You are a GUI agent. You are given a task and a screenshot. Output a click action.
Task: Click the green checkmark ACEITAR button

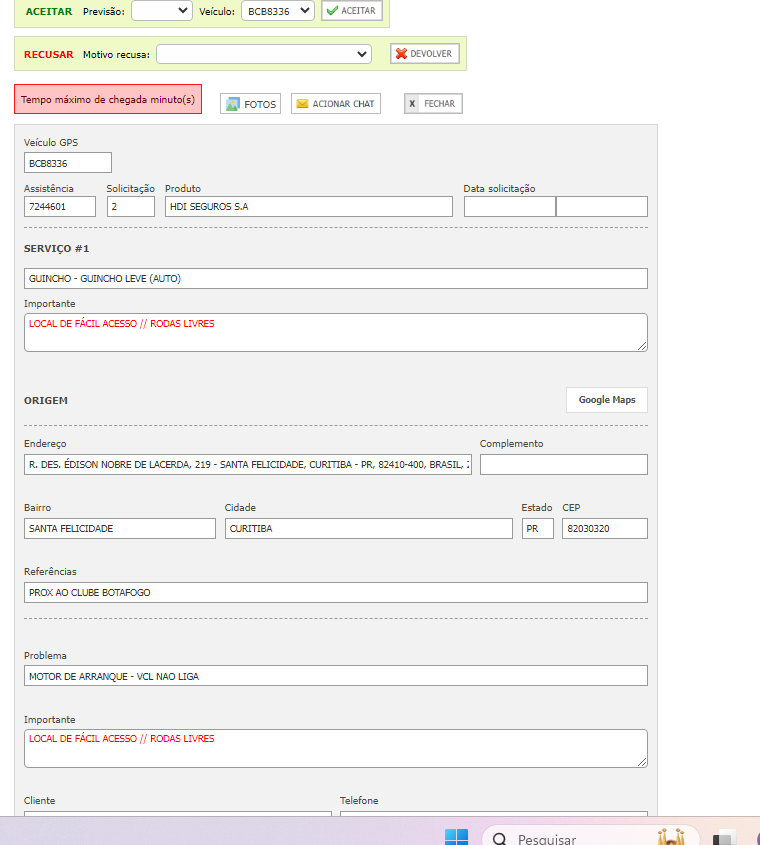[x=351, y=11]
